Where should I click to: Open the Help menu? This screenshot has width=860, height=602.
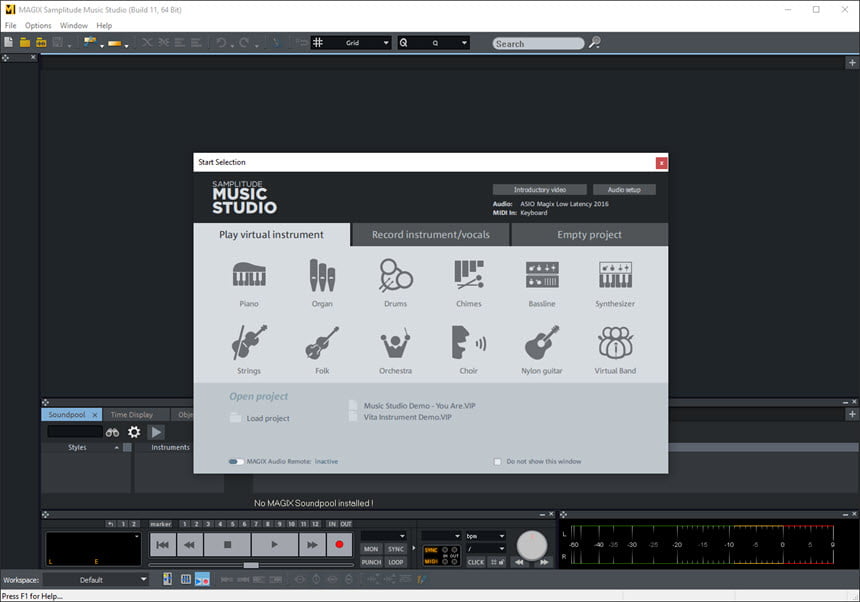(x=104, y=25)
